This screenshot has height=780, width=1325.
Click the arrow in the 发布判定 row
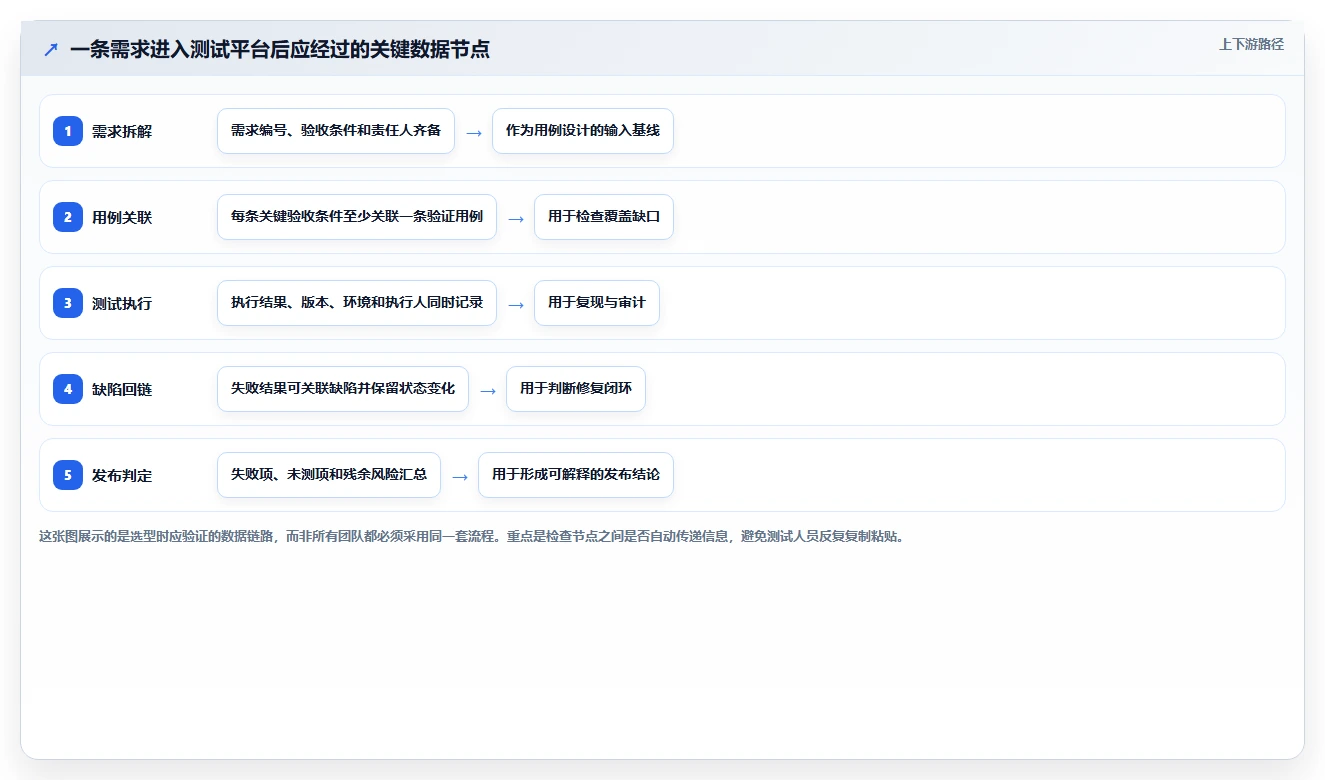coord(460,476)
